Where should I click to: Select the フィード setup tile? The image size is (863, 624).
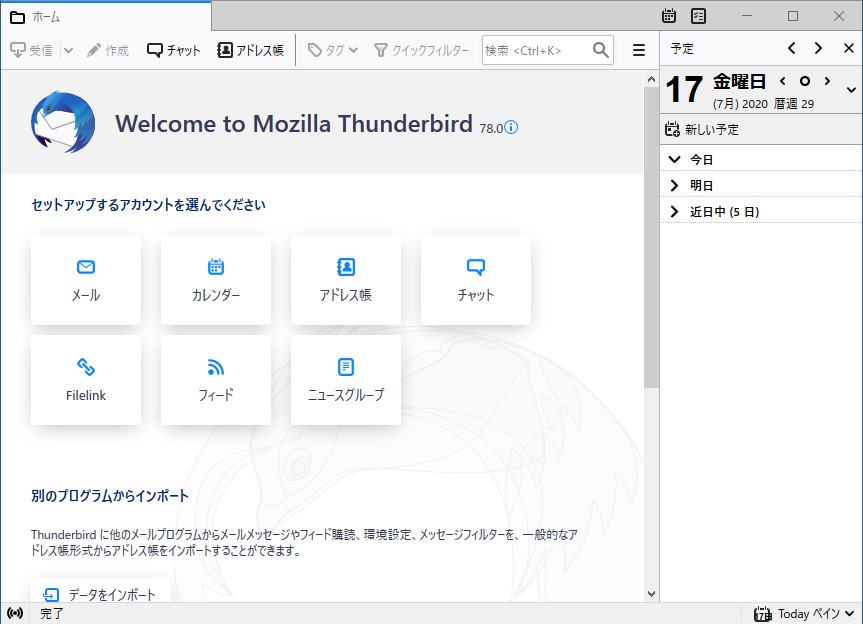point(215,380)
